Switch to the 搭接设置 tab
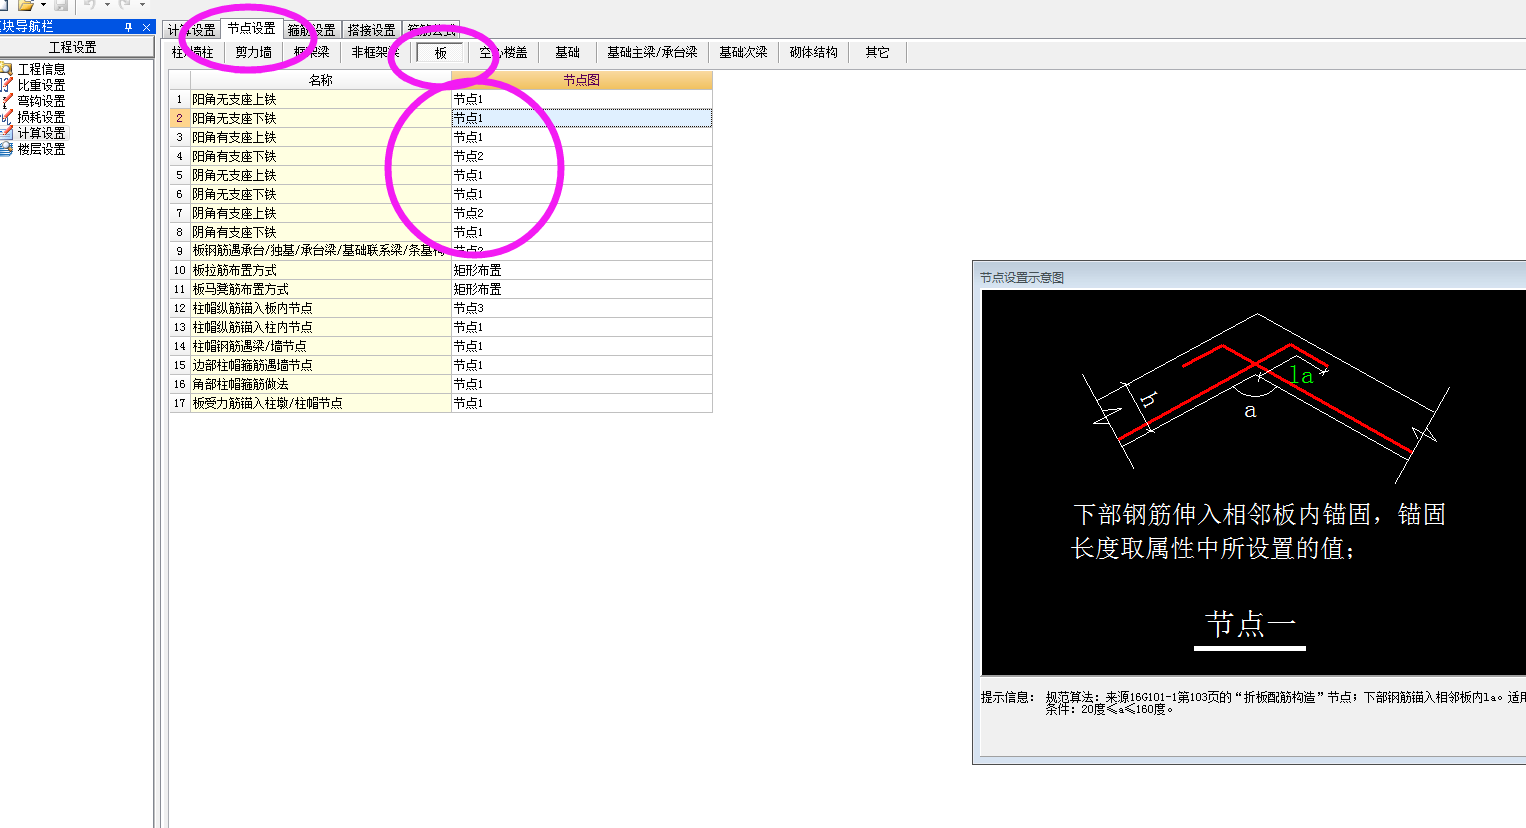 click(371, 30)
